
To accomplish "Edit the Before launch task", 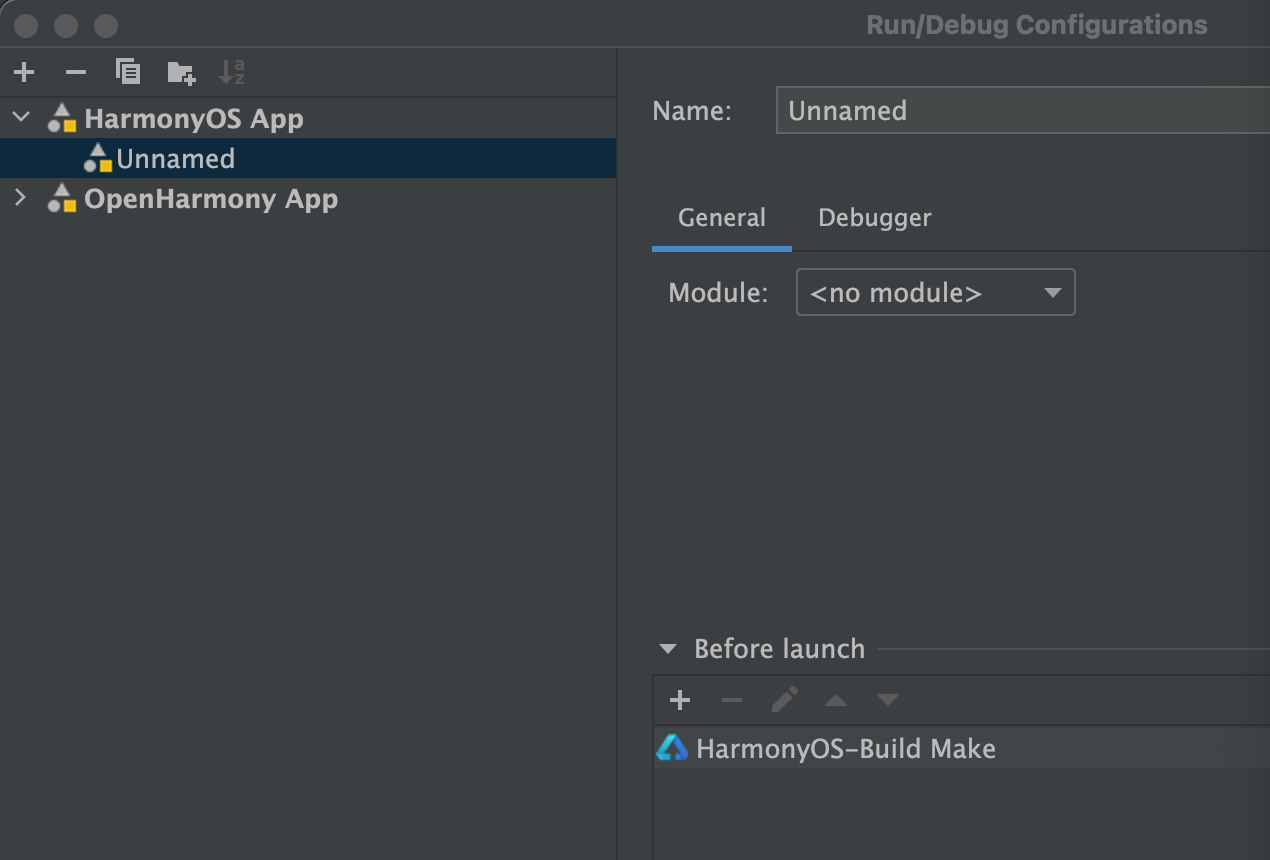I will click(x=785, y=699).
